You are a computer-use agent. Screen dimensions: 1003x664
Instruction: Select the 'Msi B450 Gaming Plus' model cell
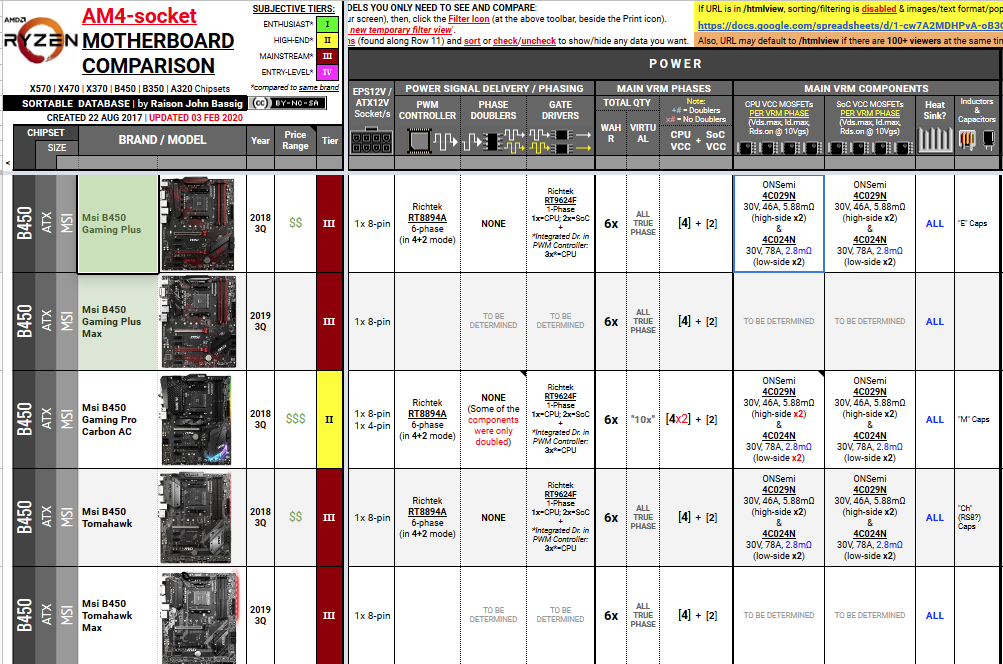click(x=118, y=224)
